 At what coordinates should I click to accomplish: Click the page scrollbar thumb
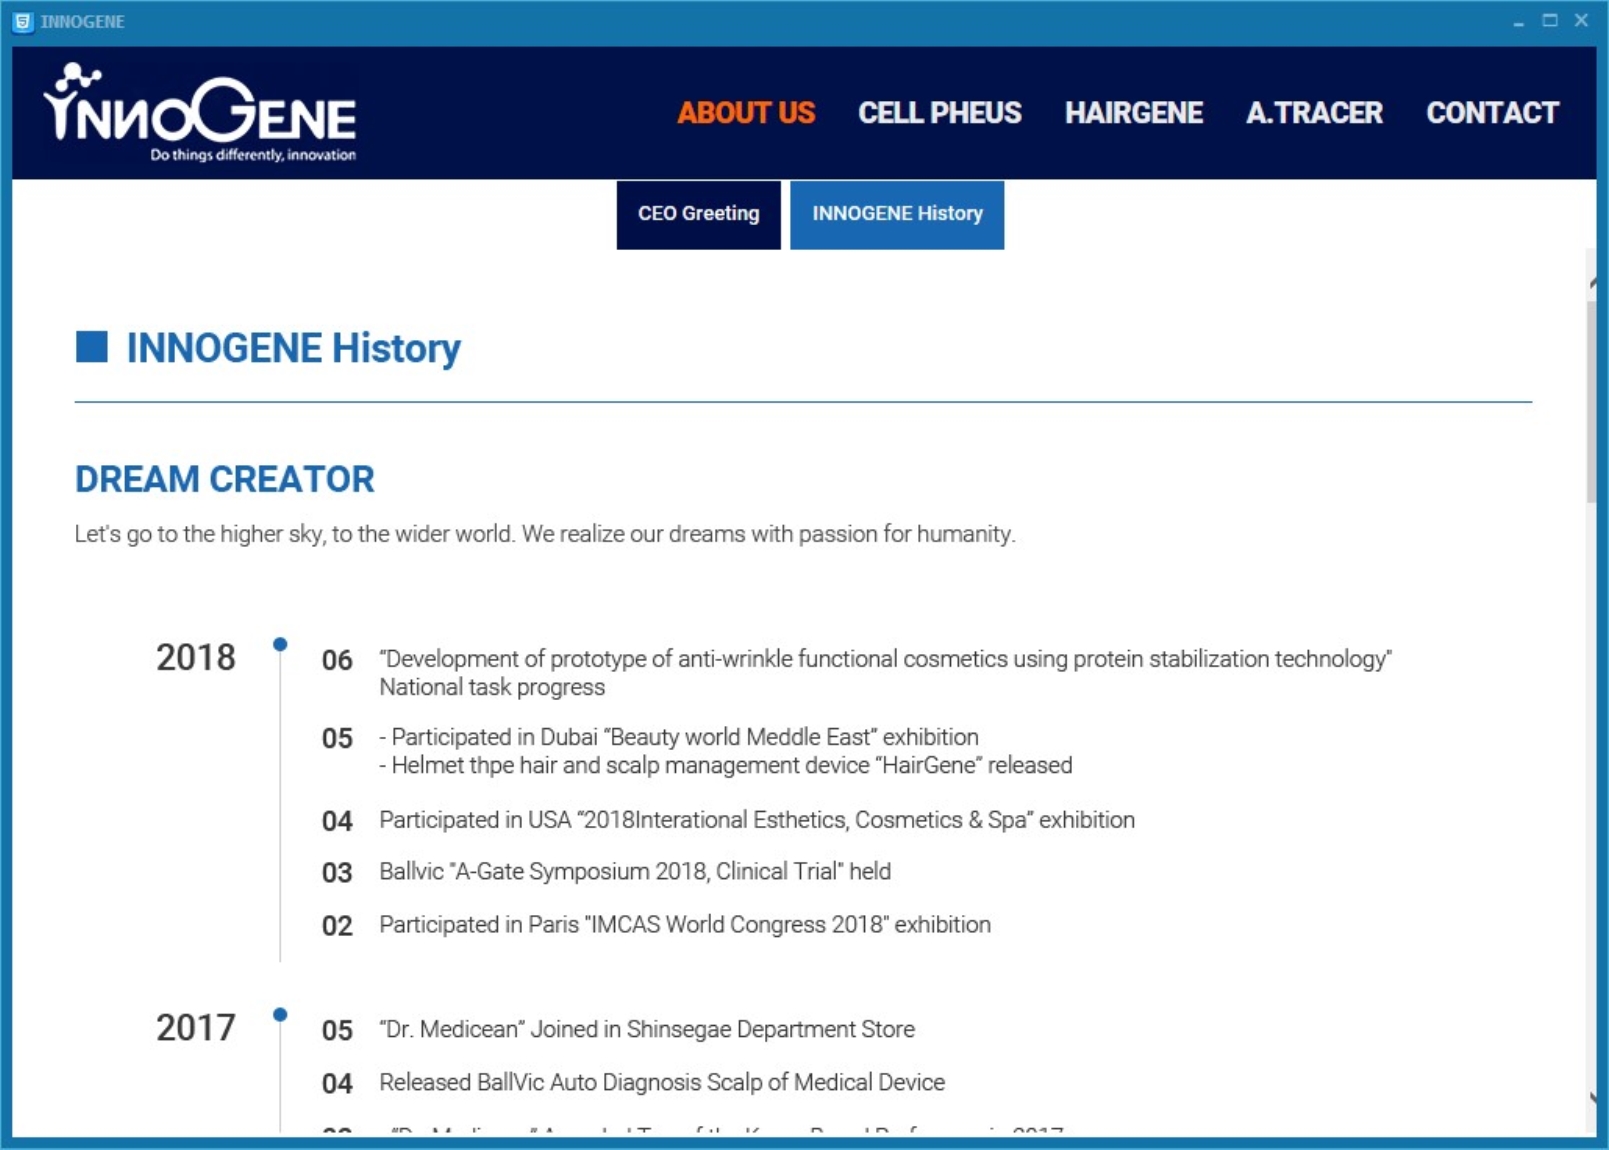[x=1591, y=400]
